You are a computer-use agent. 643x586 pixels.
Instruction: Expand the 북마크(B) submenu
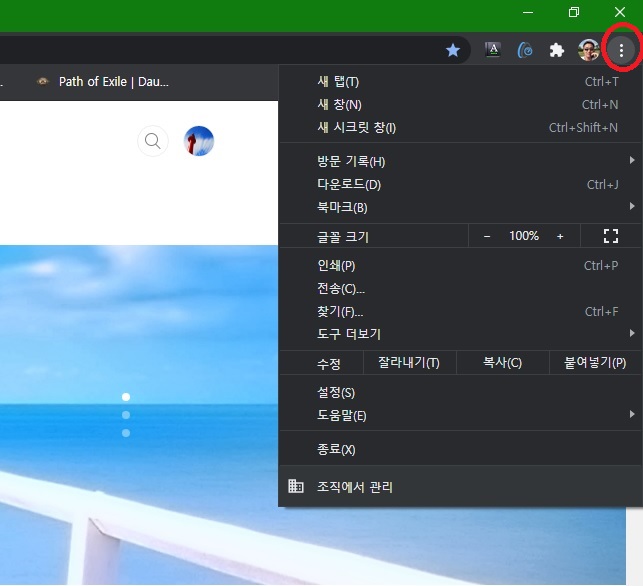coord(460,207)
